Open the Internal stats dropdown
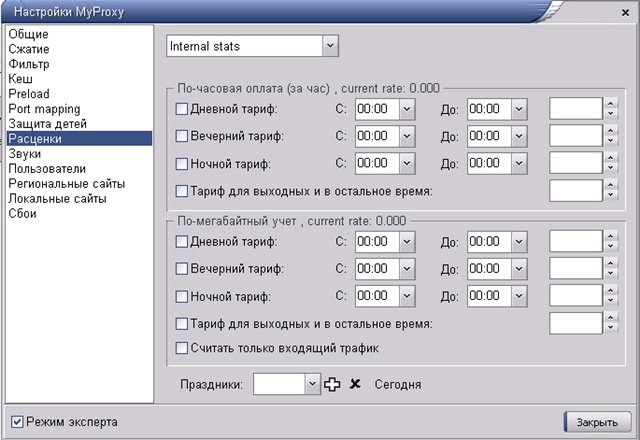The width and height of the screenshot is (640, 440). (330, 46)
